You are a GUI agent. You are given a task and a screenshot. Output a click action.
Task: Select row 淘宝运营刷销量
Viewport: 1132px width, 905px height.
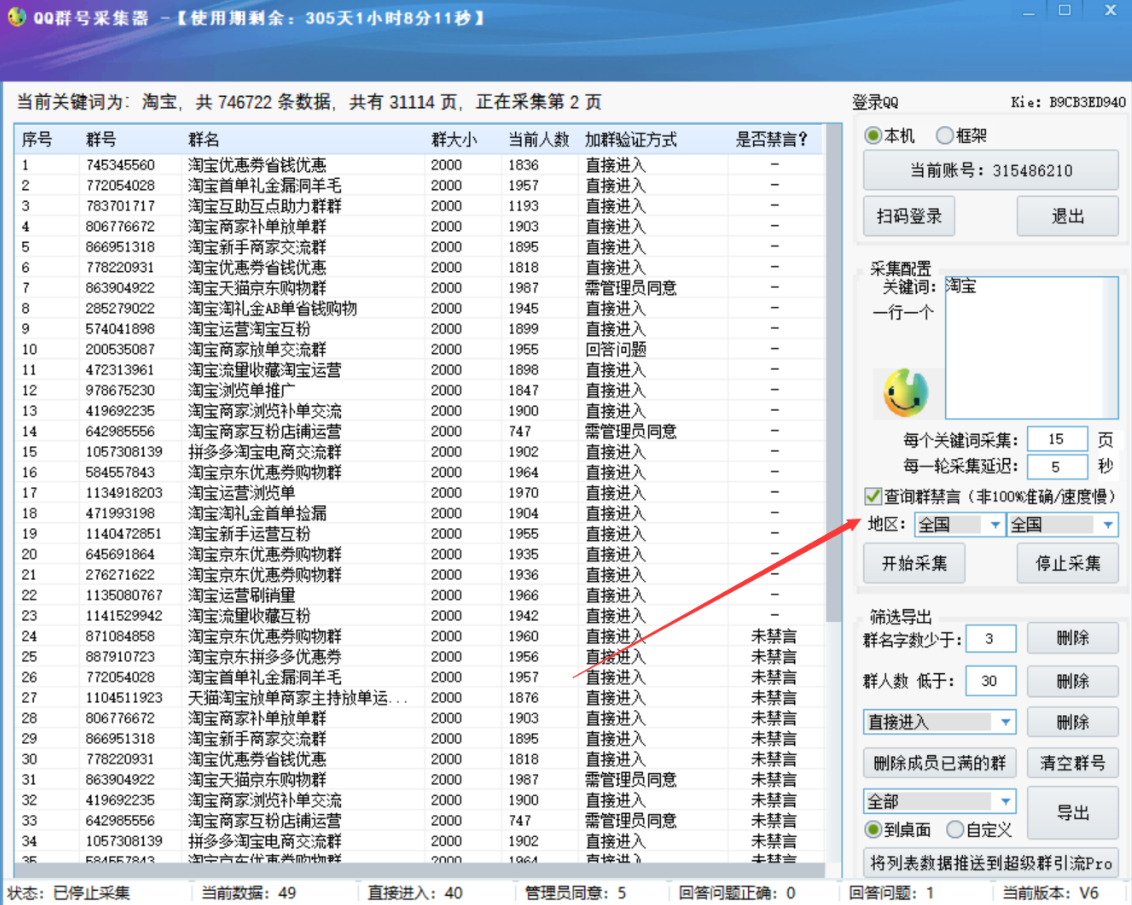coord(418,595)
